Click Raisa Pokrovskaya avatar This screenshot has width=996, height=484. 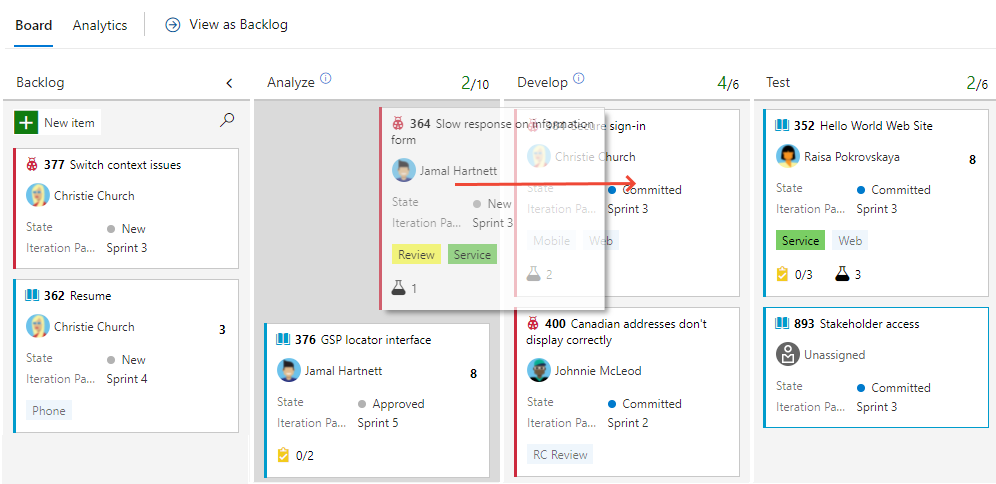point(788,156)
